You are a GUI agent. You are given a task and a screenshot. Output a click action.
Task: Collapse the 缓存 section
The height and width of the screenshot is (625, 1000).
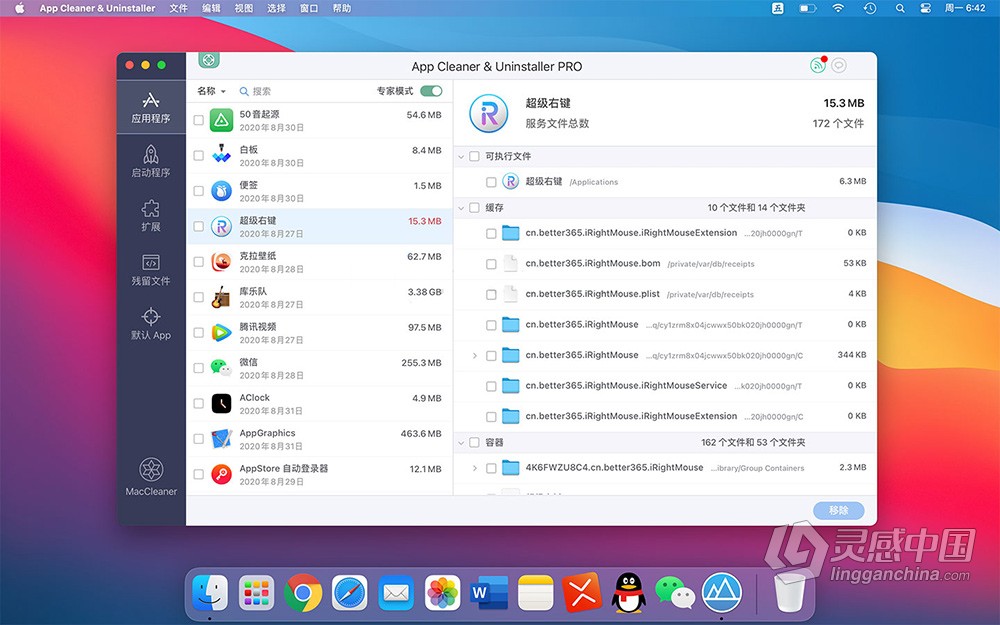pos(461,207)
